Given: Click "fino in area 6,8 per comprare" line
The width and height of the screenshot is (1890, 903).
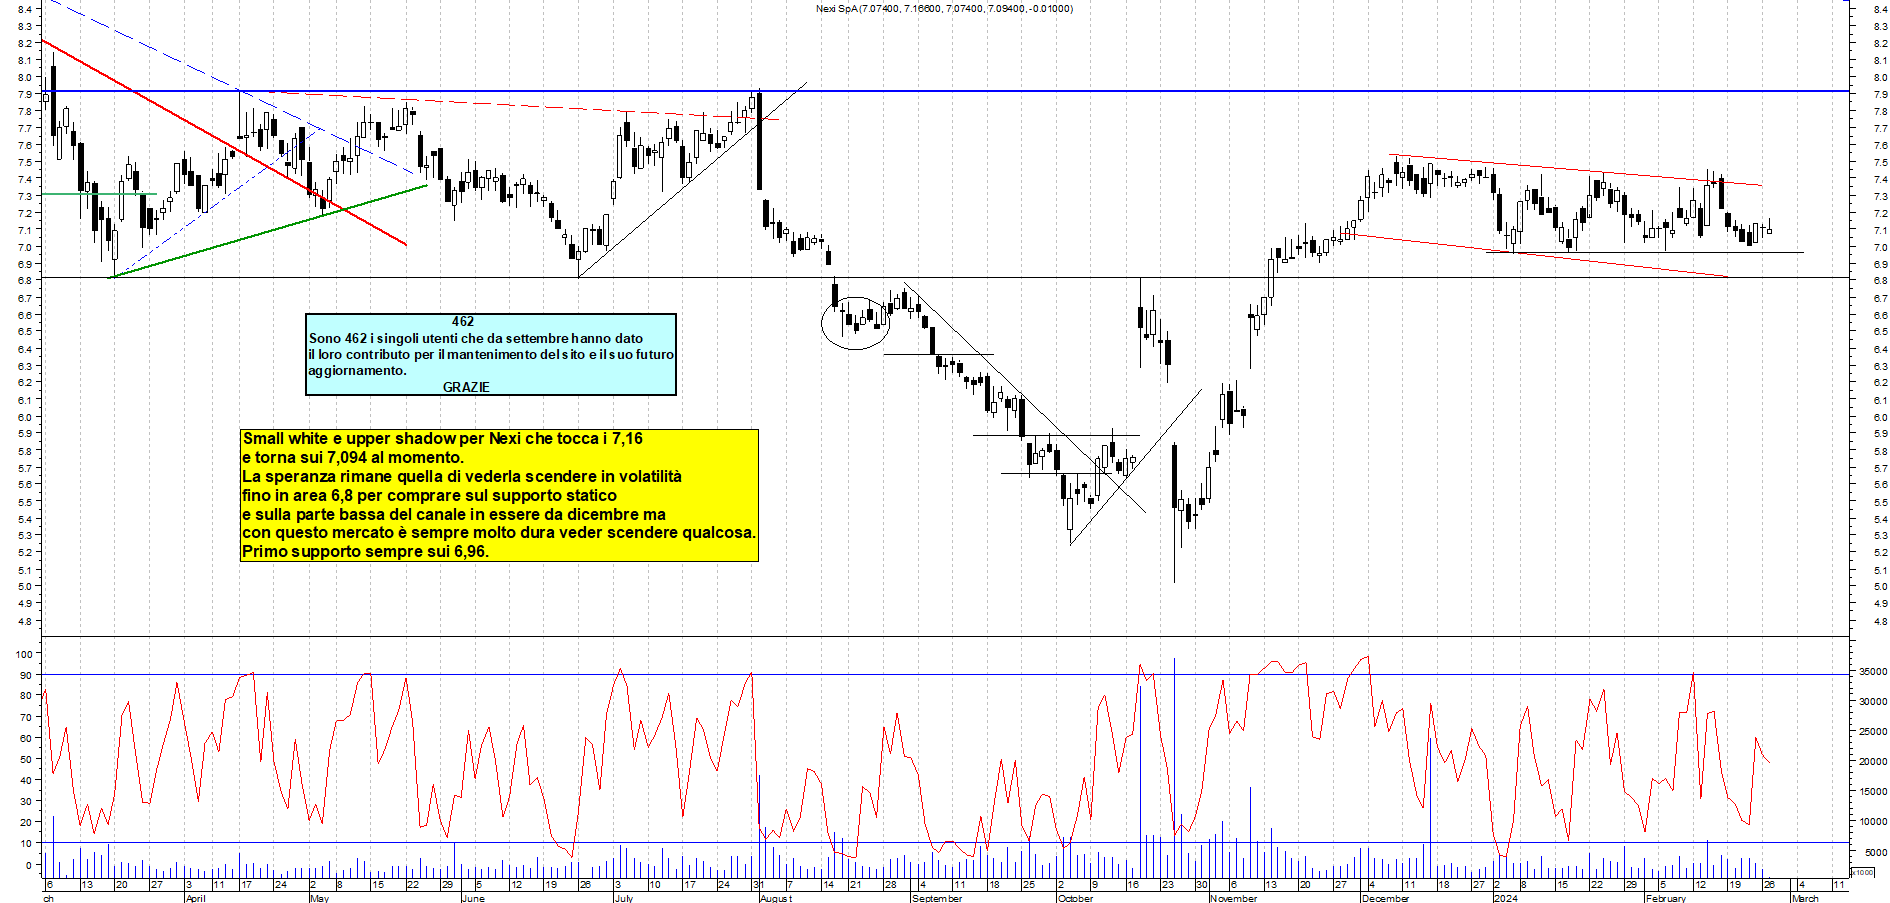Looking at the screenshot, I should coord(429,495).
